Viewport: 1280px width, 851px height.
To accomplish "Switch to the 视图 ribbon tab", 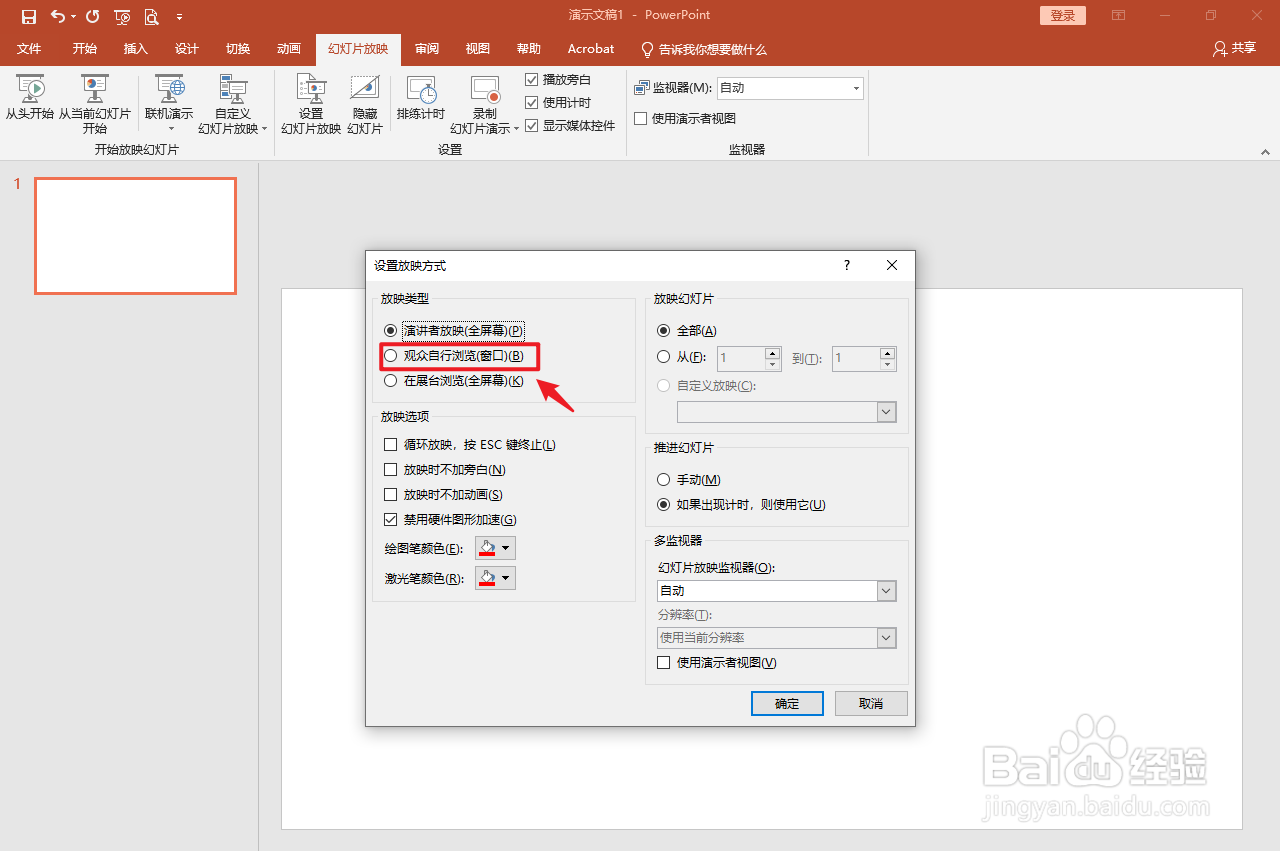I will (x=478, y=49).
